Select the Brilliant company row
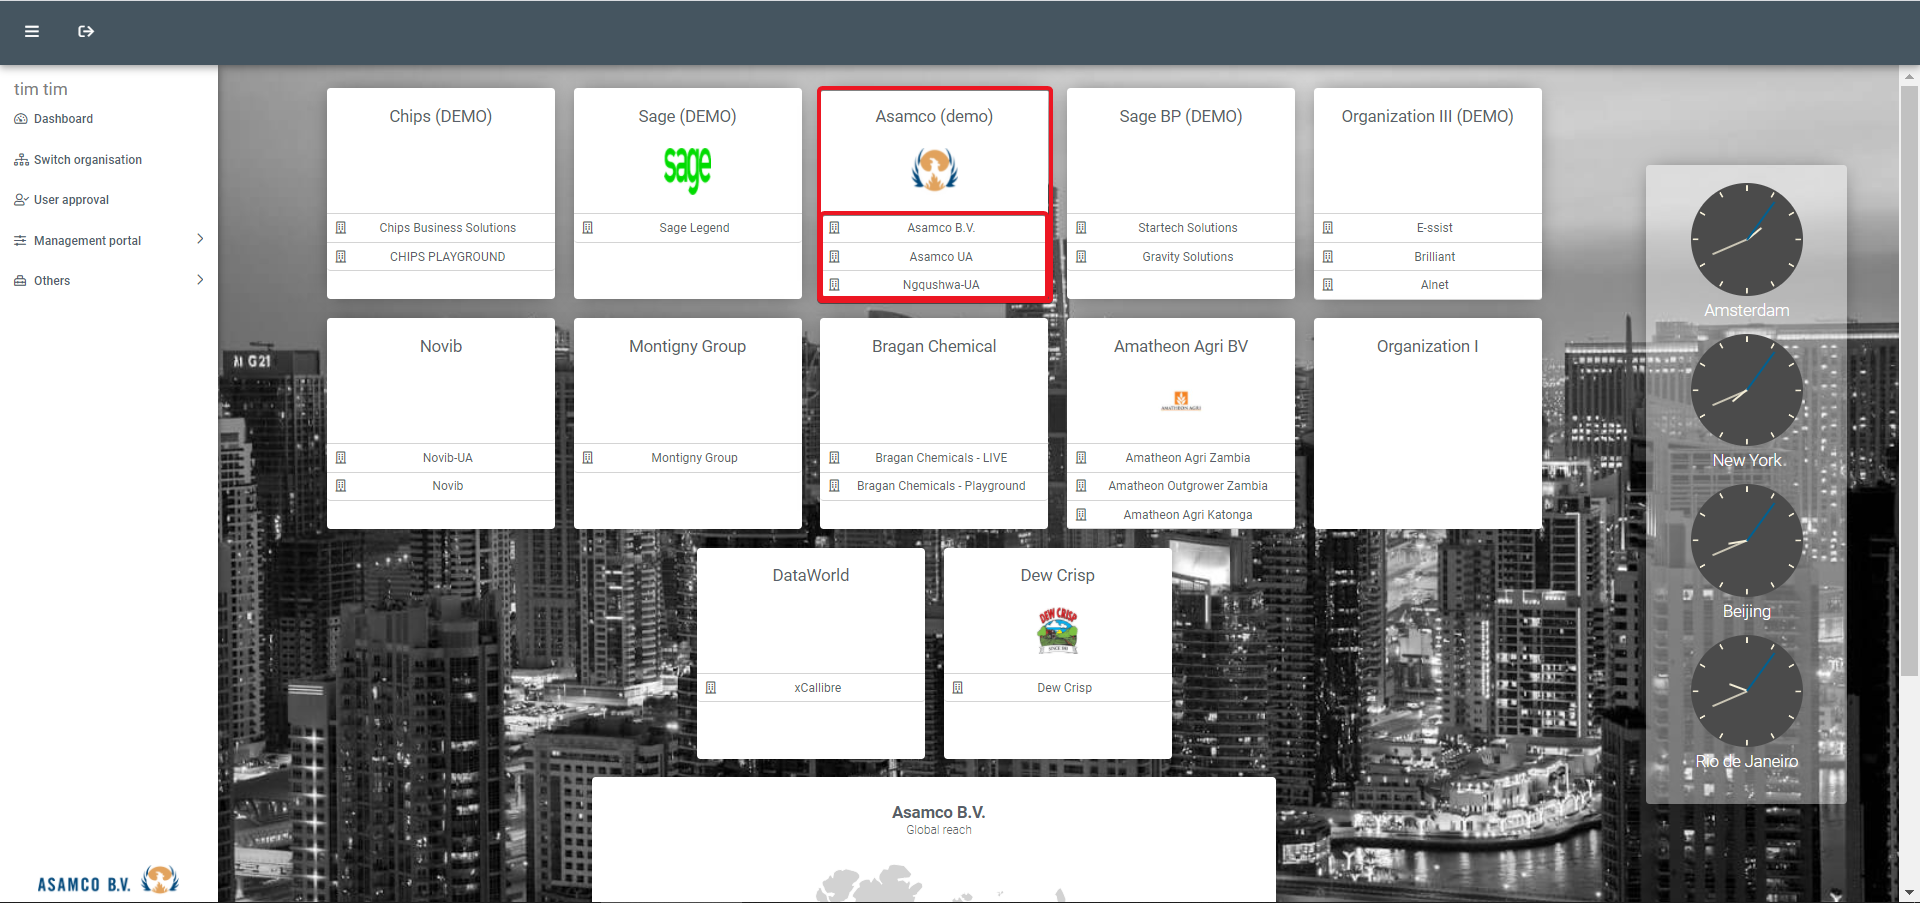 pos(1428,257)
